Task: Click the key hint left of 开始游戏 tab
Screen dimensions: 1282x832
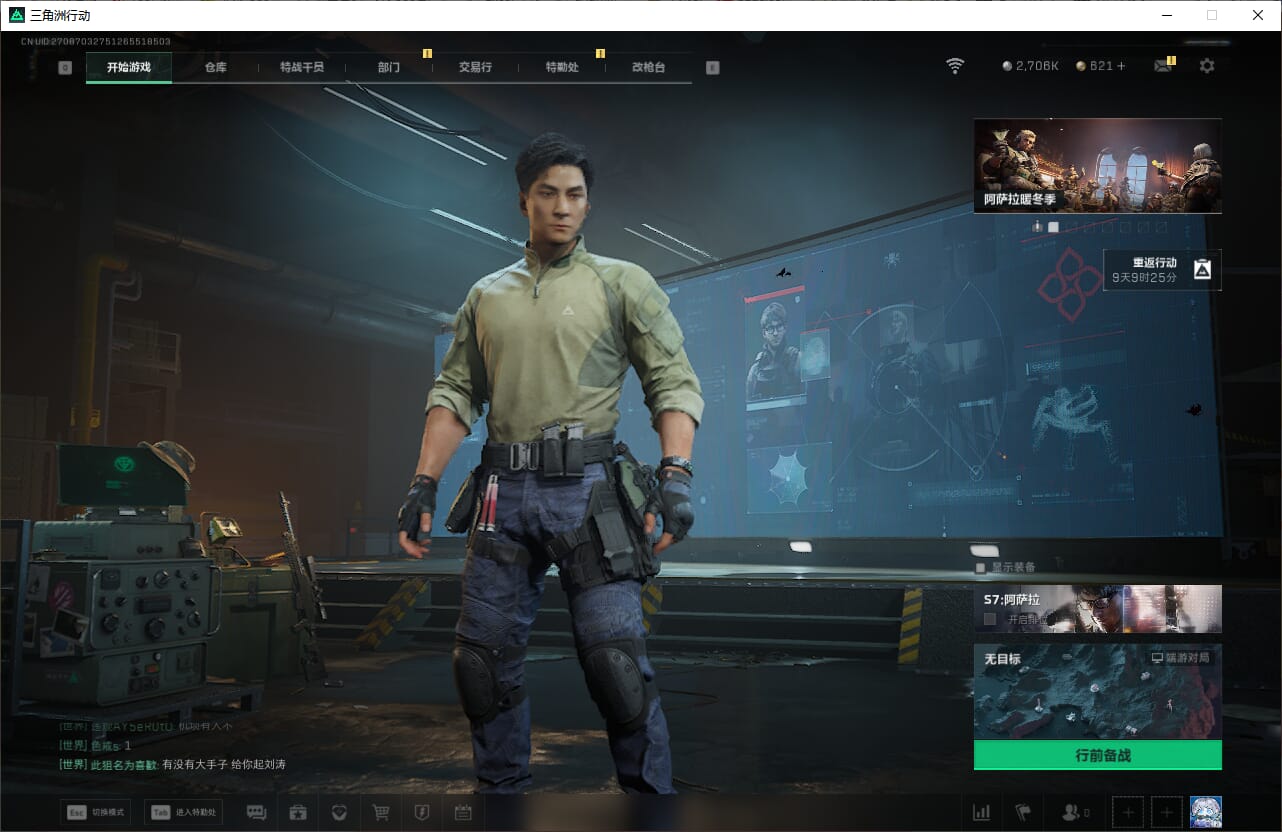Action: pos(65,68)
